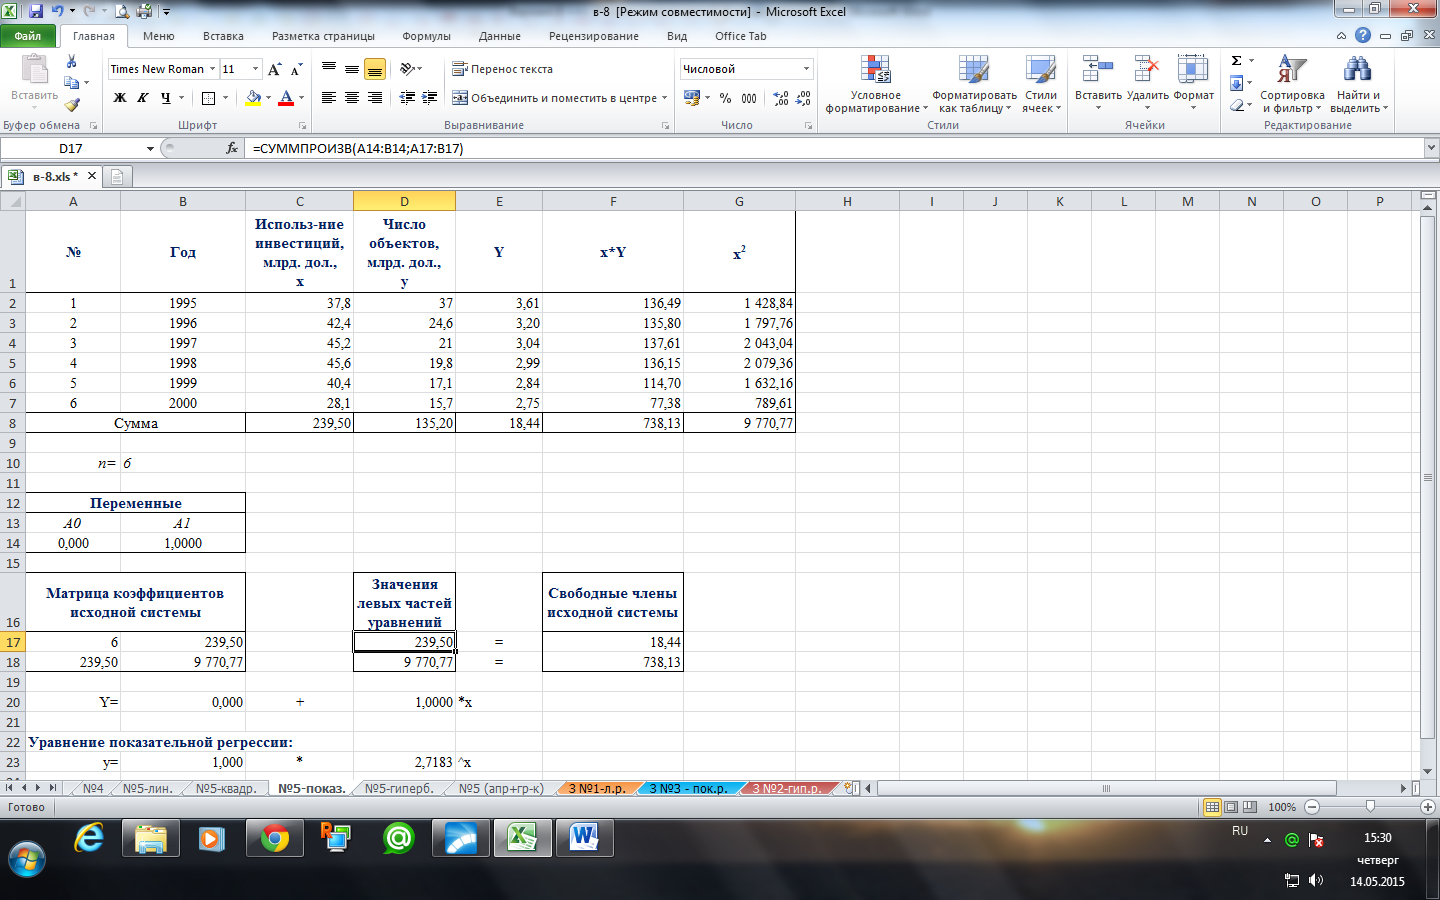Viewport: 1440px width, 900px height.
Task: Click the Cut scissors icon
Action: (71, 61)
